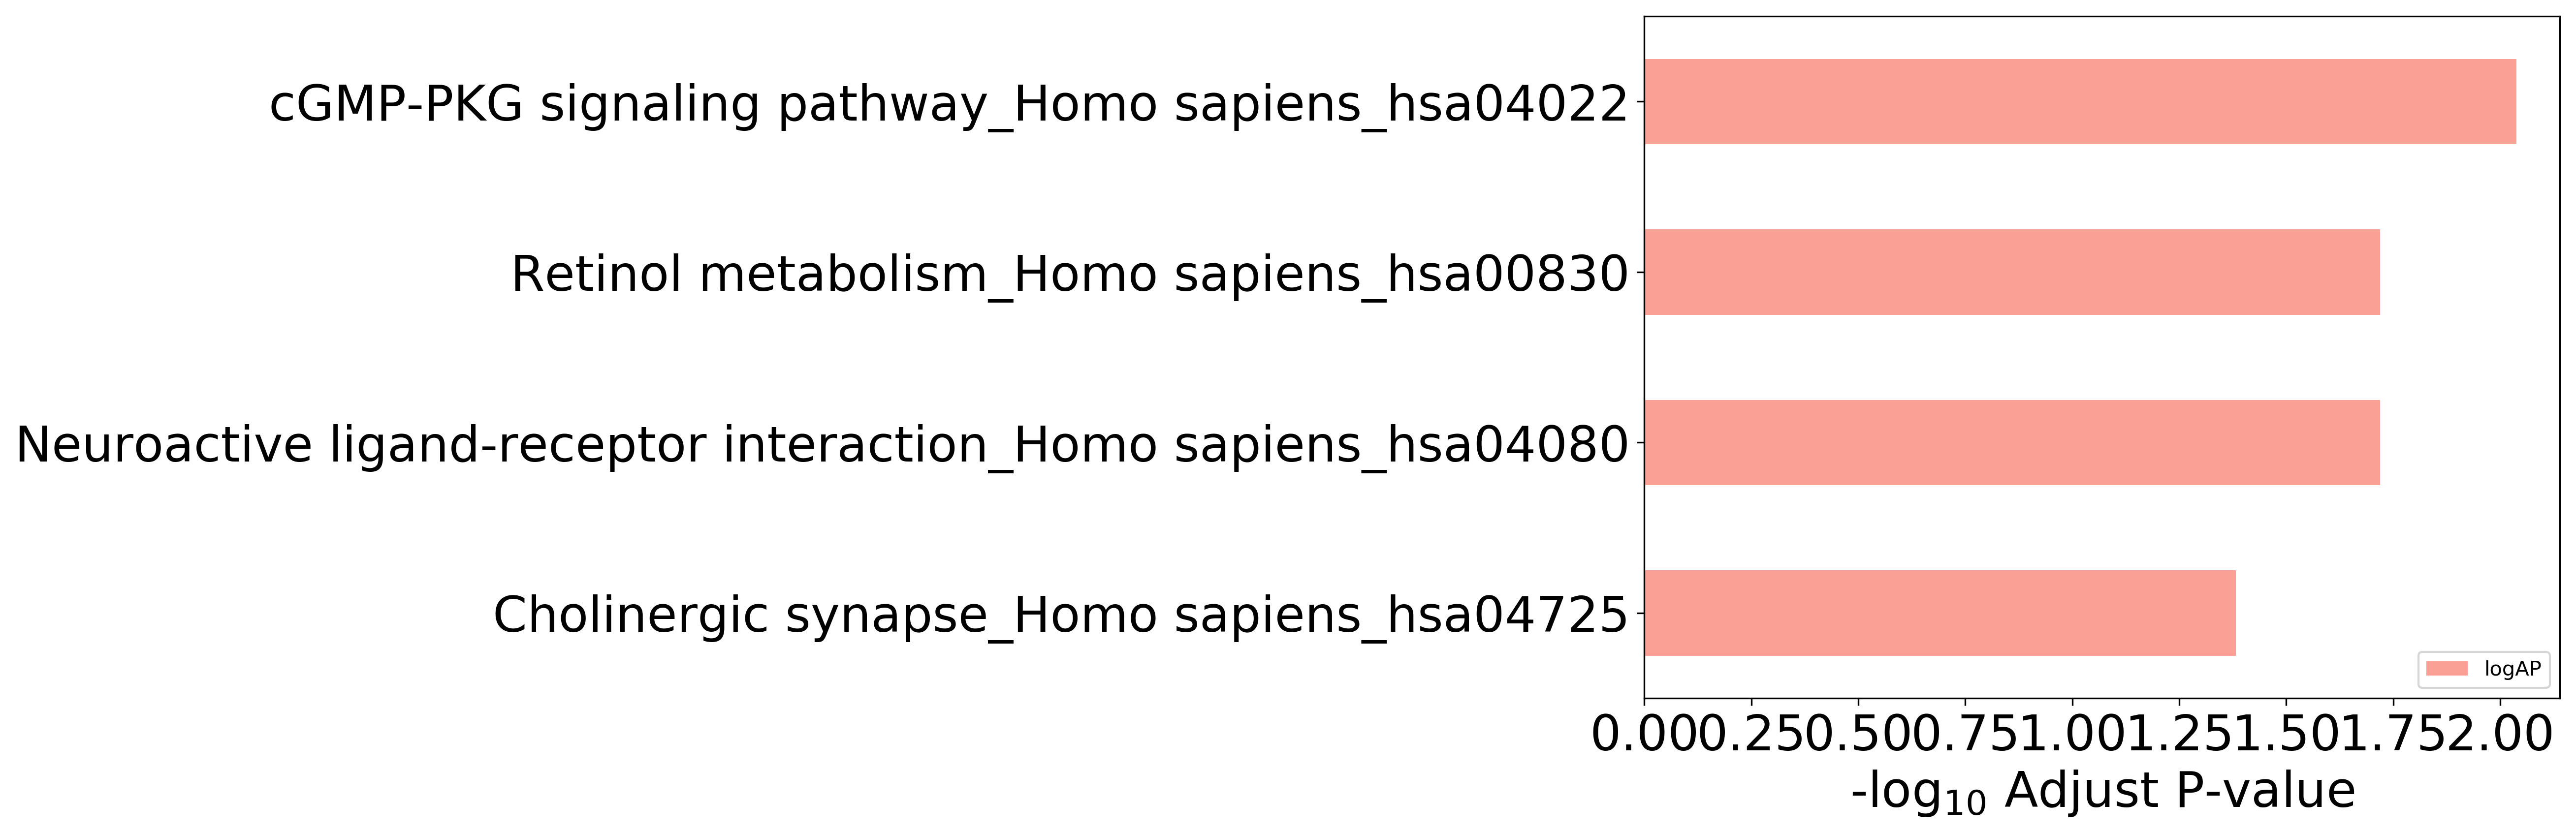Select the Cholinergic synapse bar
The image size is (2576, 833).
[x=1940, y=613]
